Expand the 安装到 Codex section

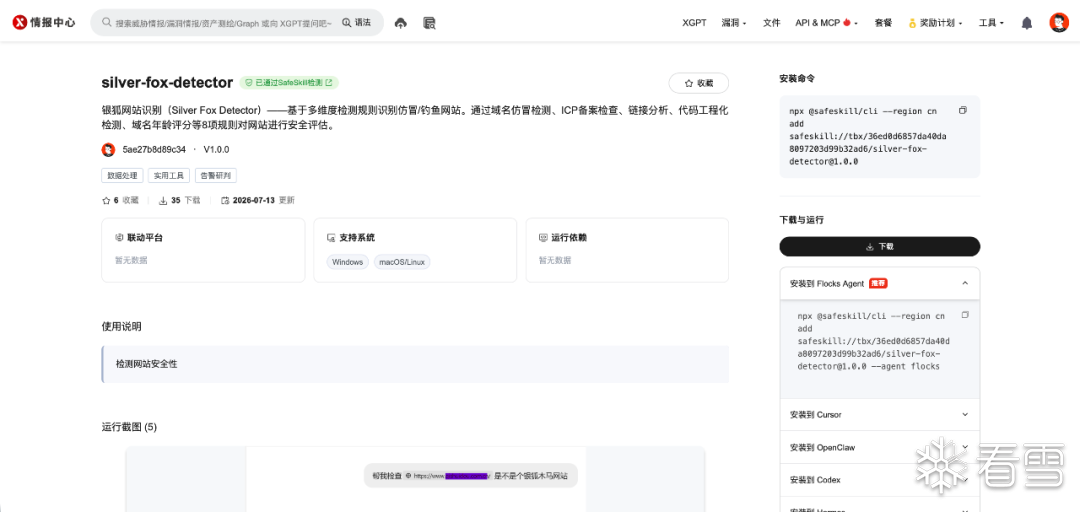pos(880,480)
